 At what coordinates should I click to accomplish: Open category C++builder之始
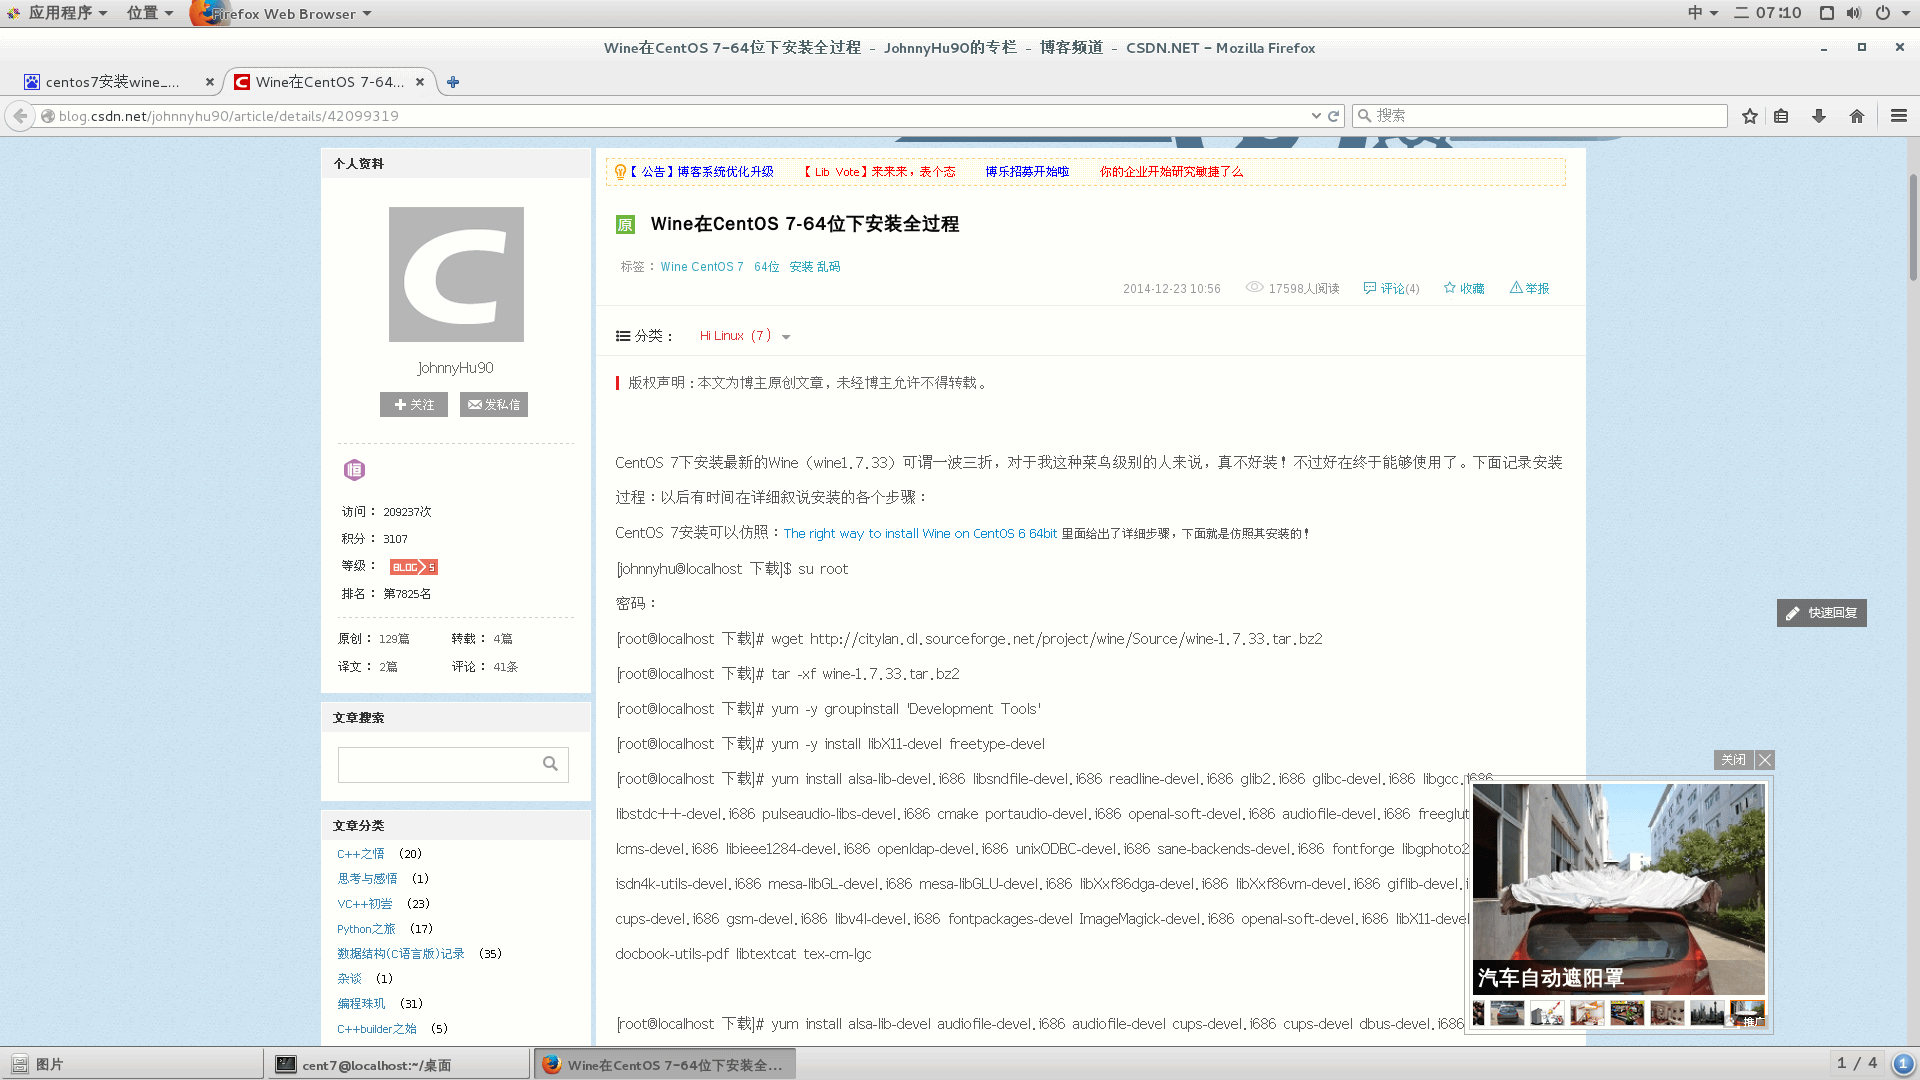click(x=377, y=1029)
